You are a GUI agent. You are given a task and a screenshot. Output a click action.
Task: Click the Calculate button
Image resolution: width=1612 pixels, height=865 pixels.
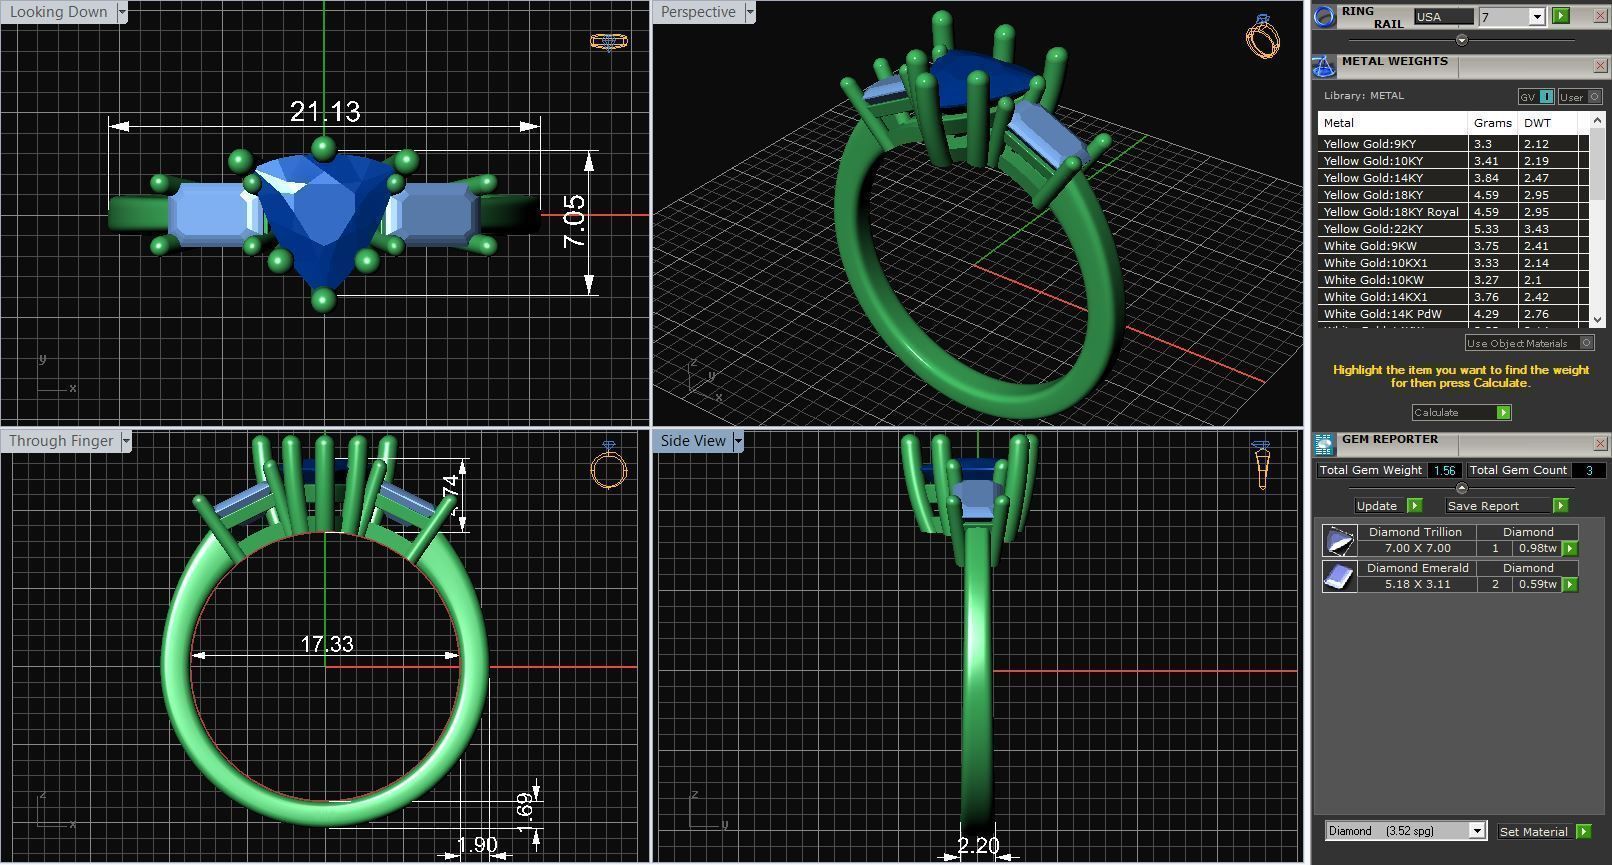click(x=1461, y=412)
